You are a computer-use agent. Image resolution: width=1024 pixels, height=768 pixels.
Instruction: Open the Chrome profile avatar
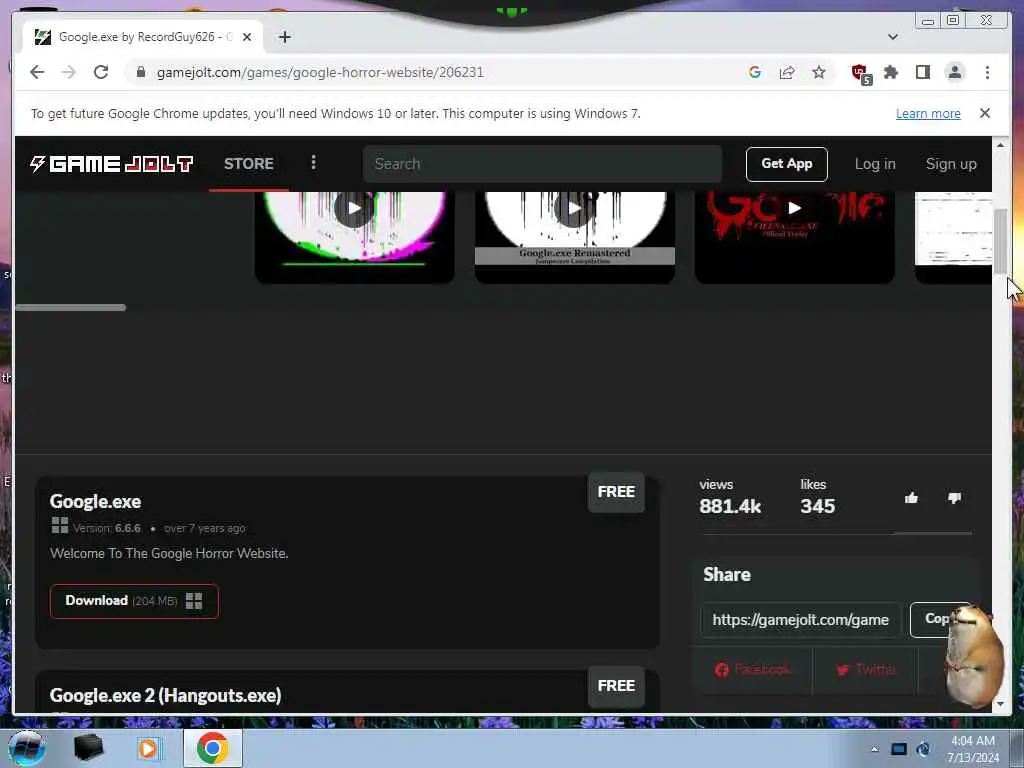(x=955, y=72)
